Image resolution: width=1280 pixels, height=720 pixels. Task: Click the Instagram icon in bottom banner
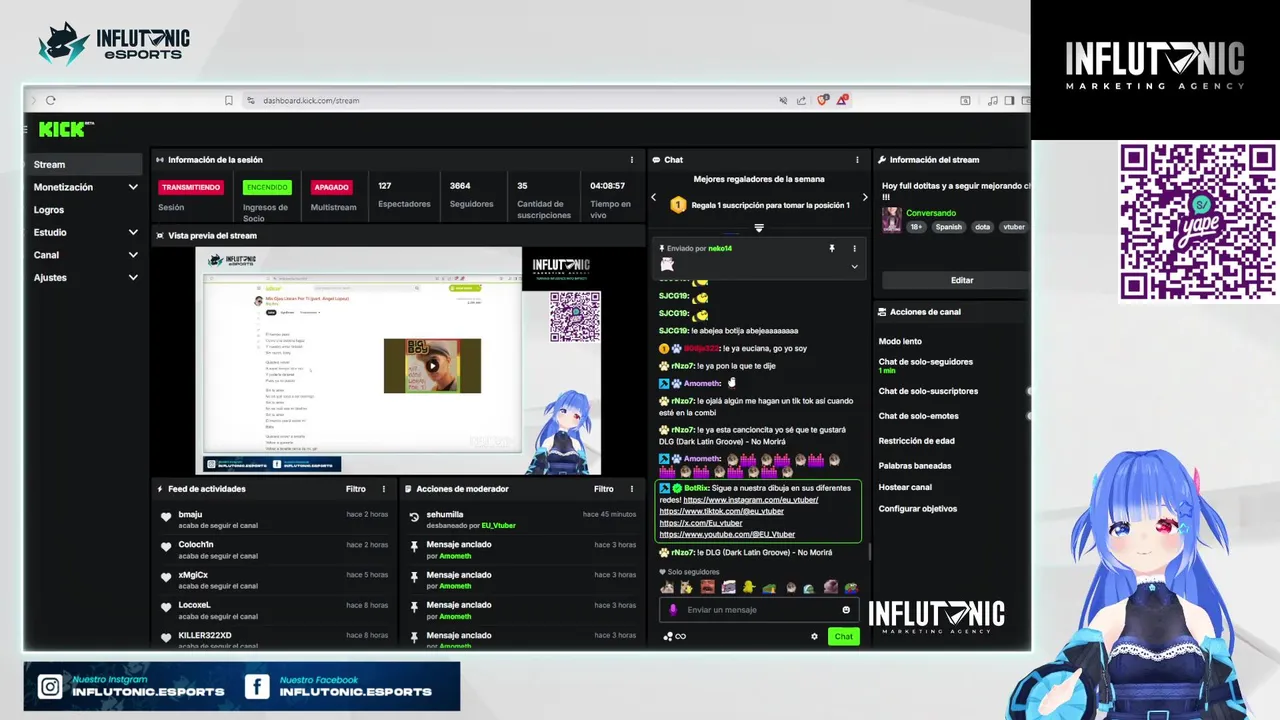point(50,687)
